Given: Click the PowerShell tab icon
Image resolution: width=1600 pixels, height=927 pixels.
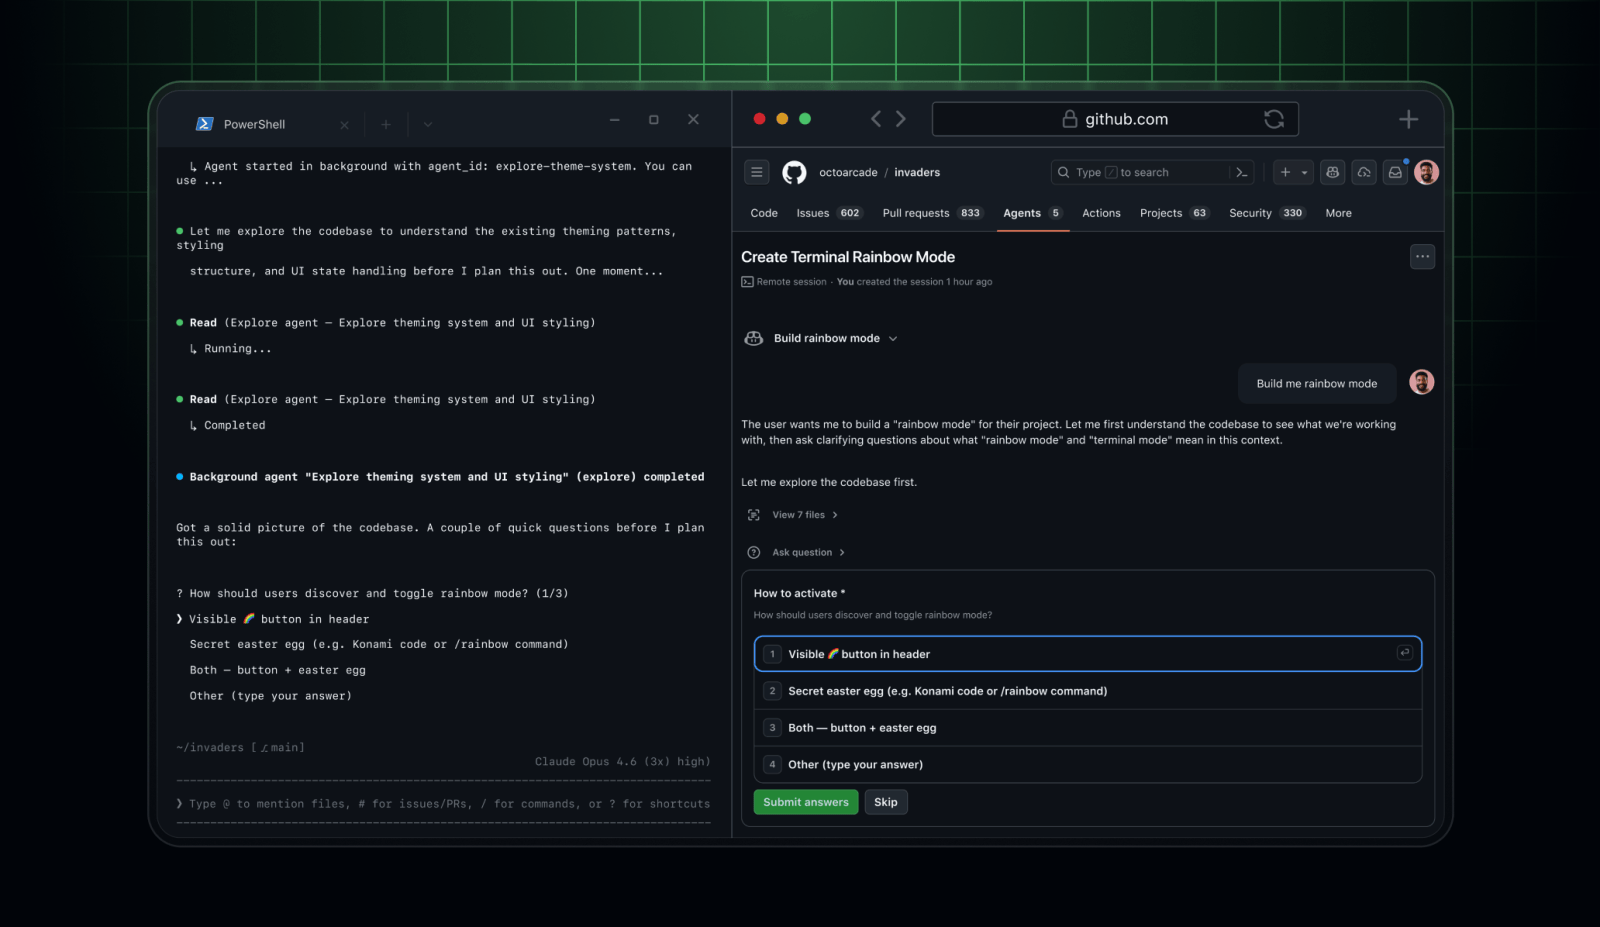Looking at the screenshot, I should (x=204, y=124).
